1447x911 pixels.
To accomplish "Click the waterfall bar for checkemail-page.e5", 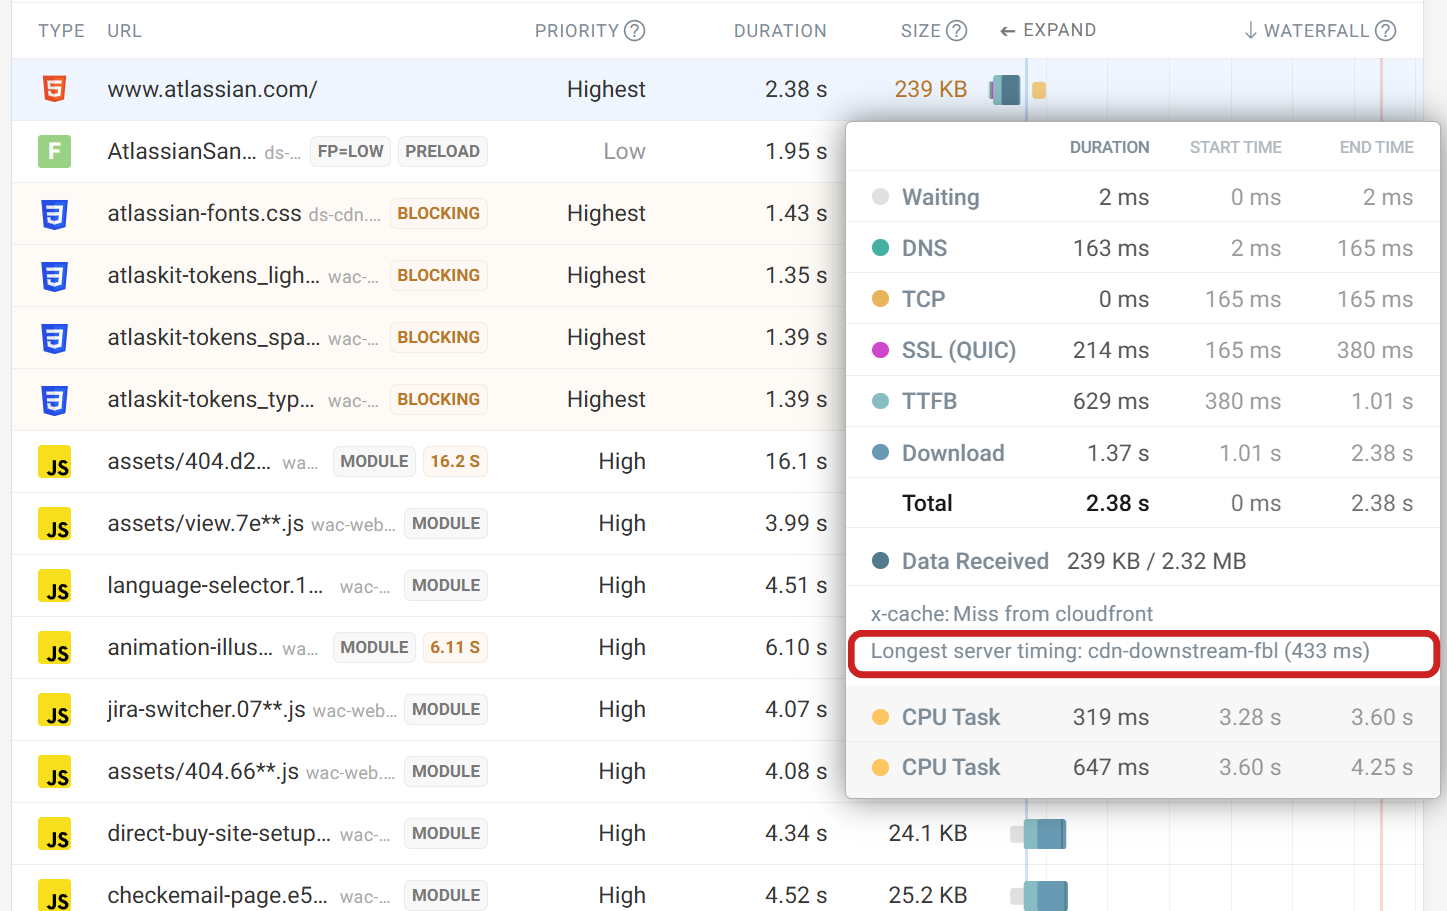I will (1040, 896).
